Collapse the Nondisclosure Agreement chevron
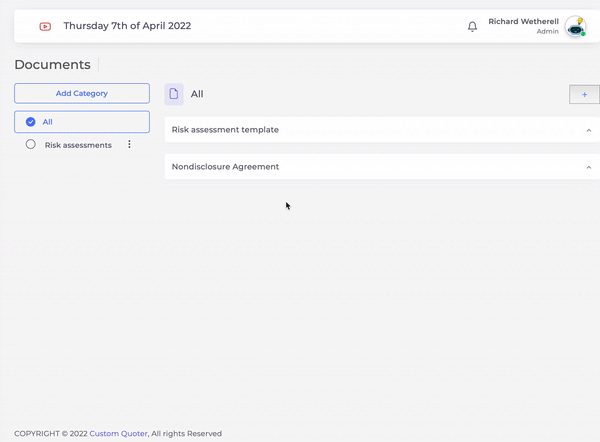The width and height of the screenshot is (600, 442). point(589,167)
